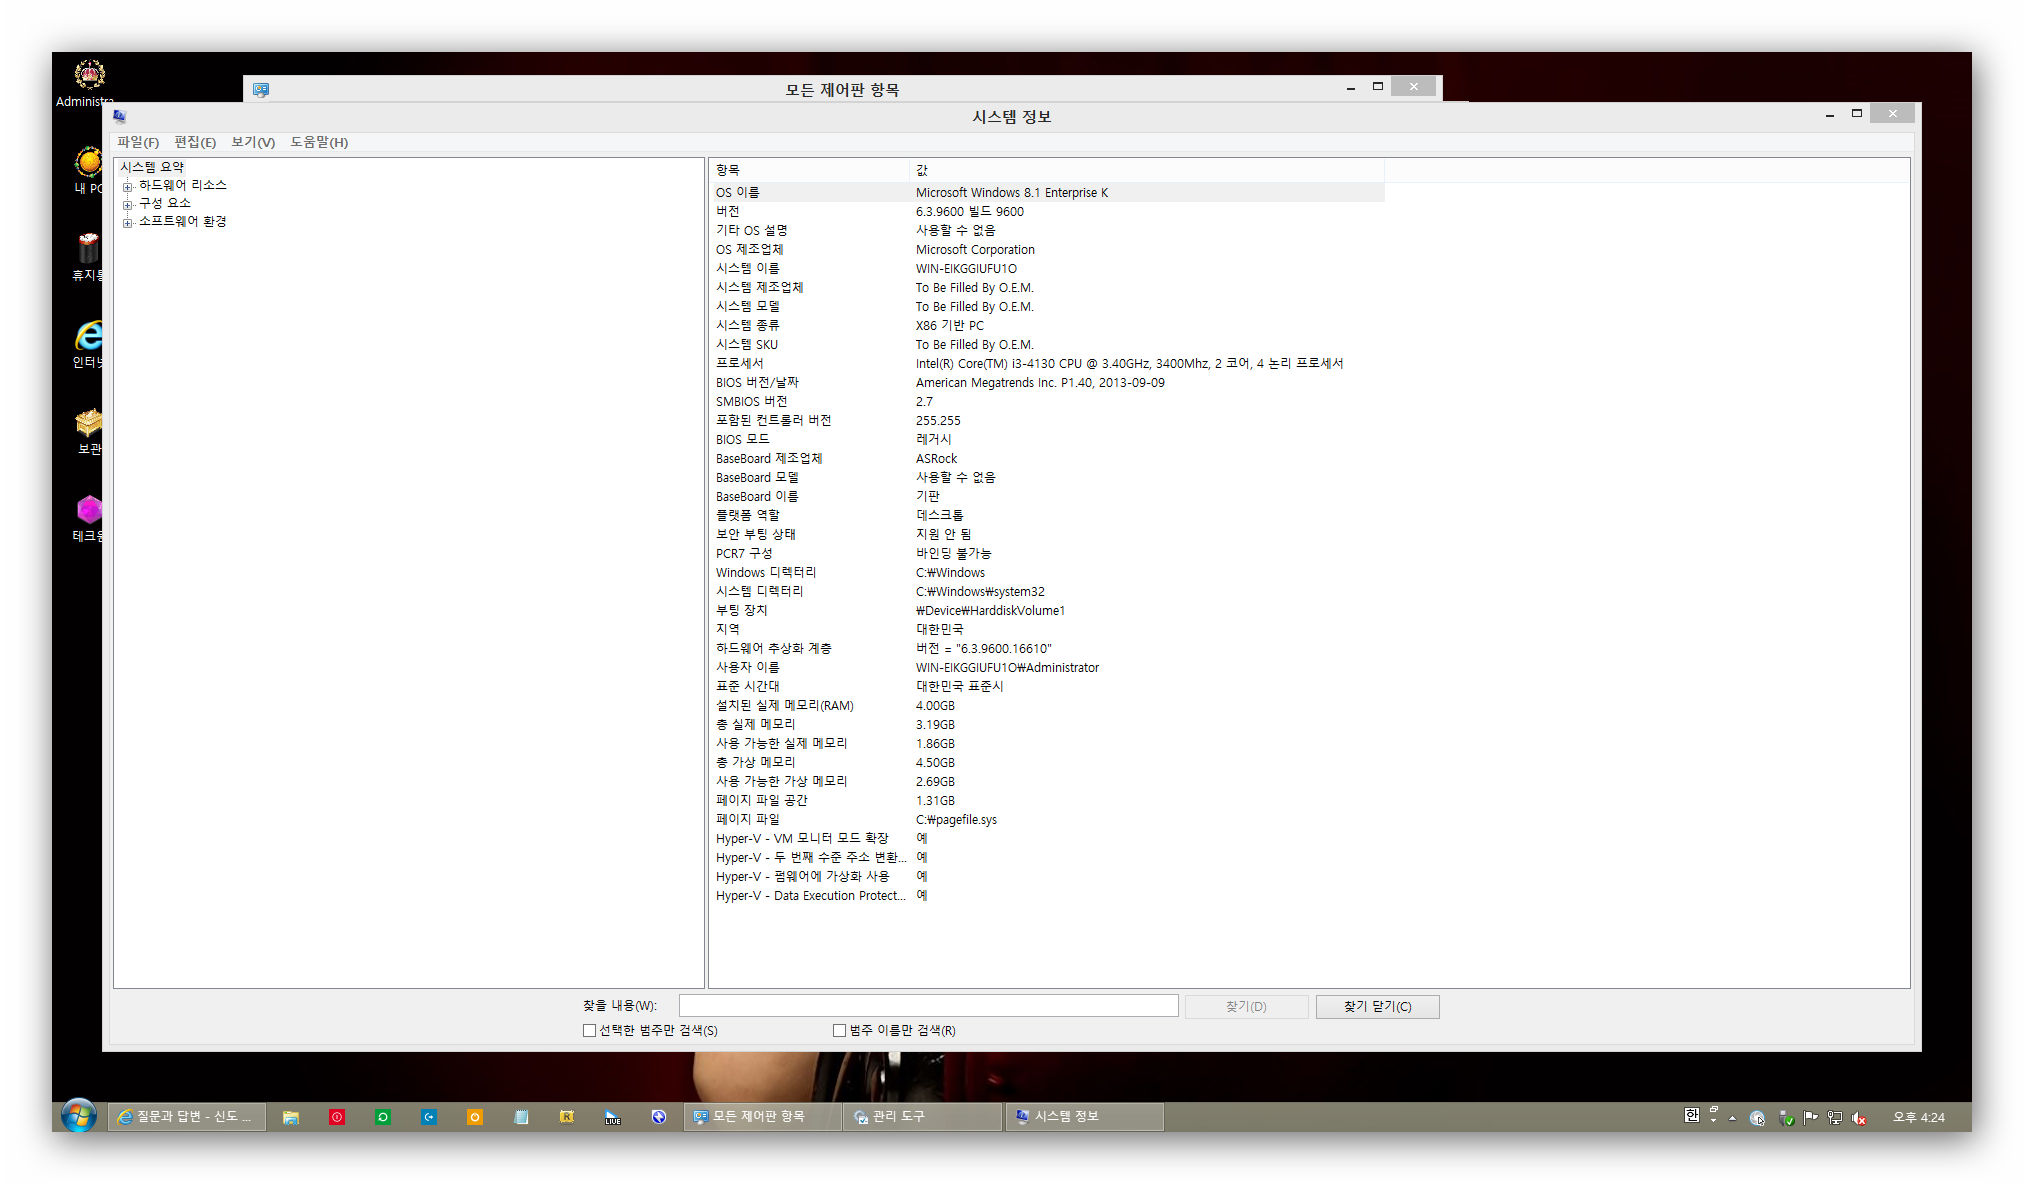Click the LIVE icon in taskbar
Image resolution: width=2024 pixels, height=1184 pixels.
click(x=613, y=1117)
